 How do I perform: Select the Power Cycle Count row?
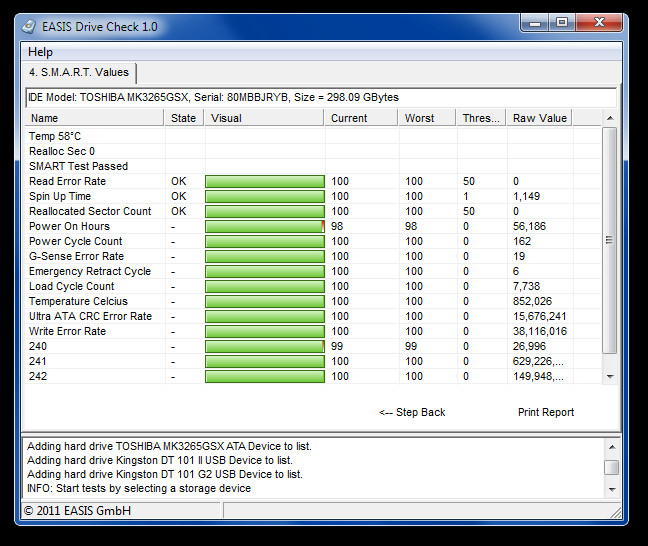(313, 241)
